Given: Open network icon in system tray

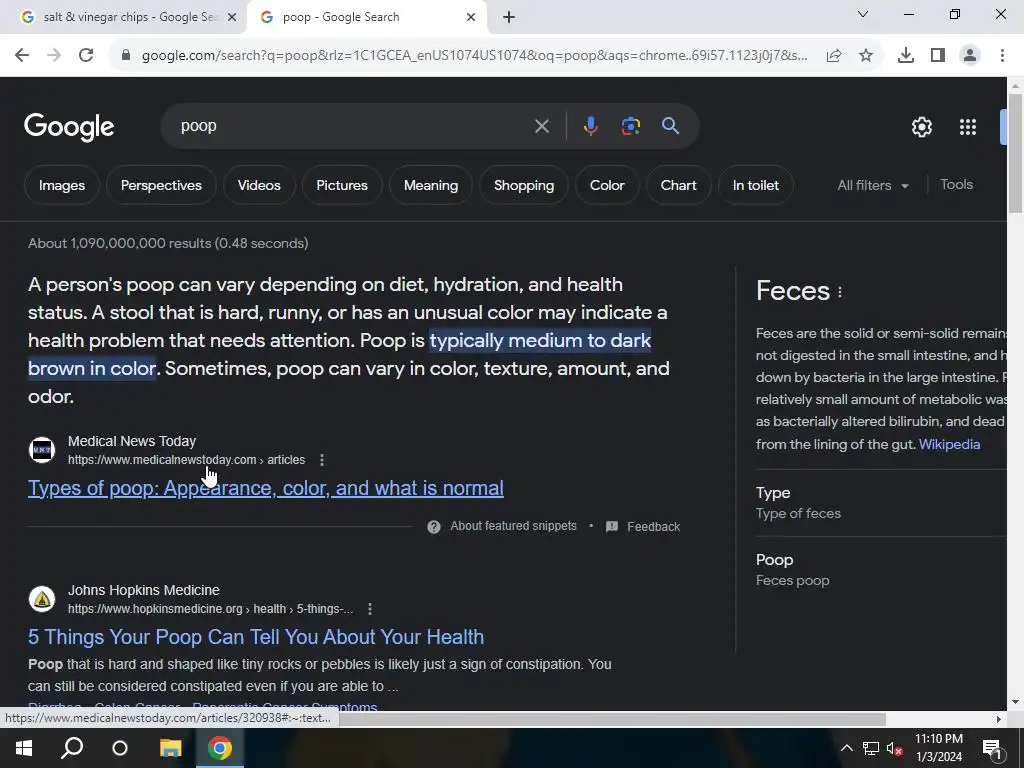Looking at the screenshot, I should tap(871, 748).
